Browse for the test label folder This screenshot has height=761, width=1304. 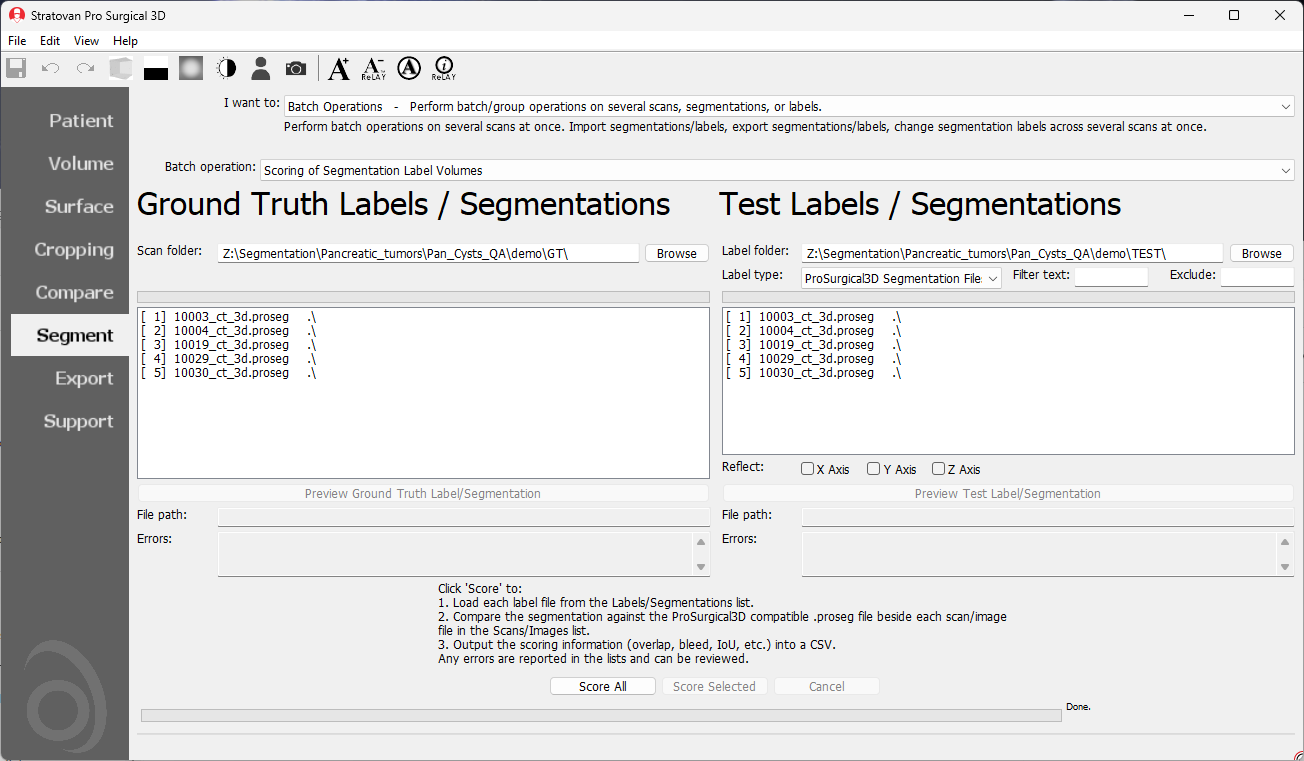pos(1261,253)
